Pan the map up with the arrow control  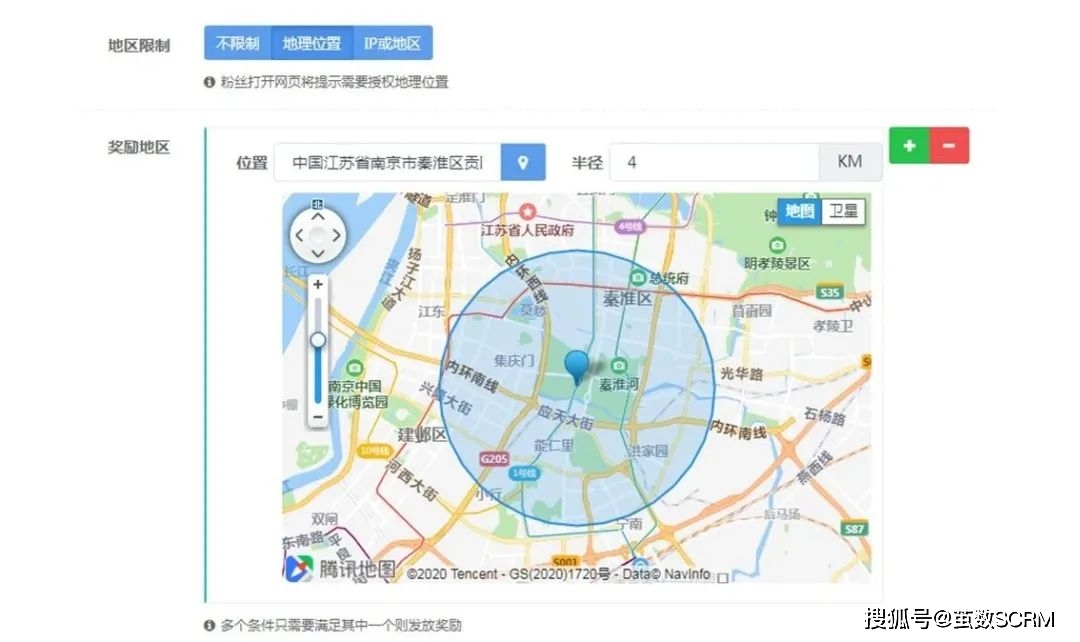318,219
